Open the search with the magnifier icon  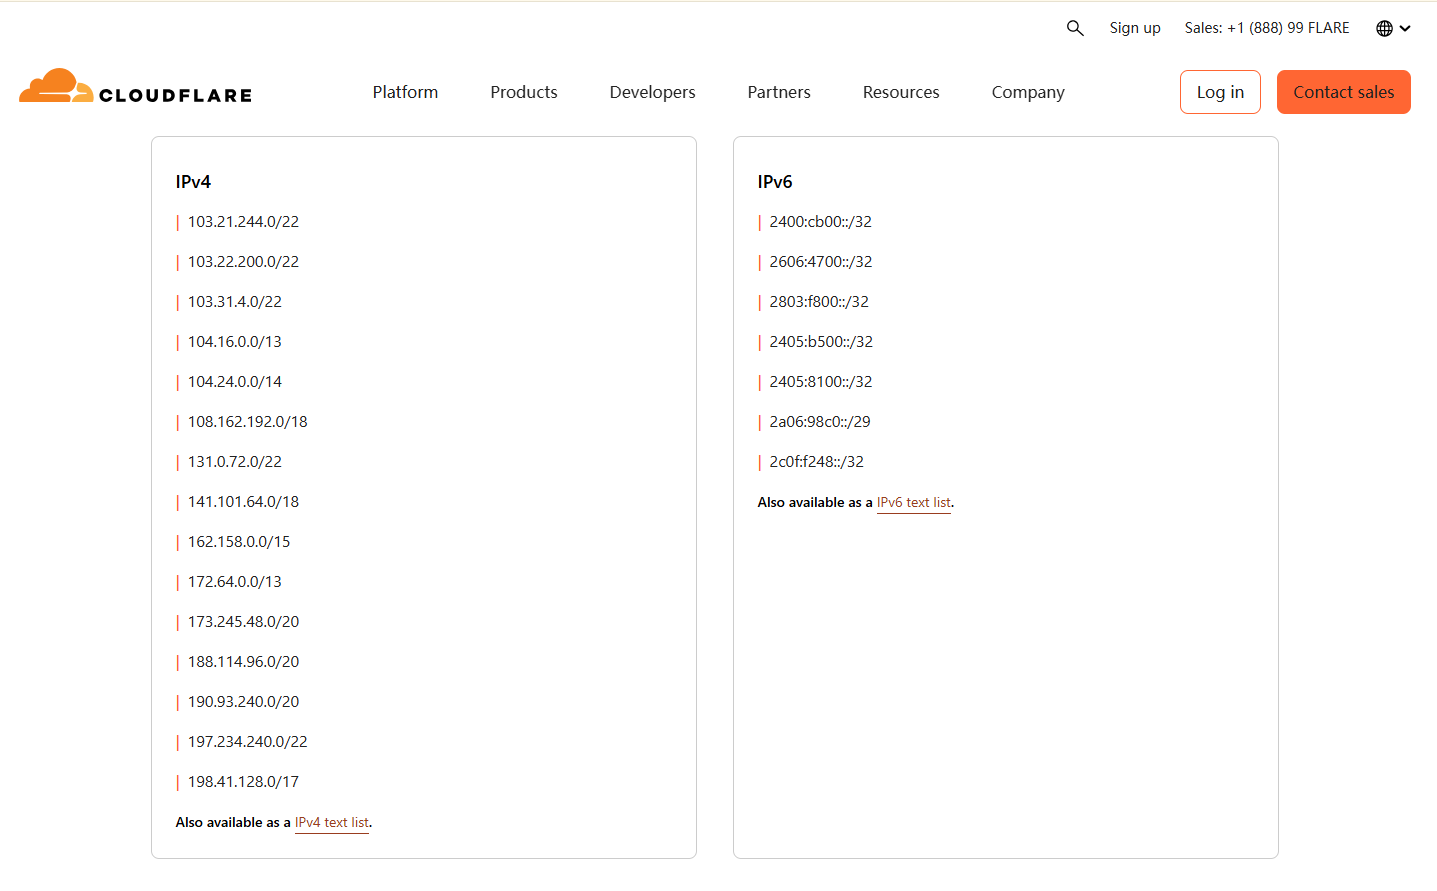click(1075, 28)
